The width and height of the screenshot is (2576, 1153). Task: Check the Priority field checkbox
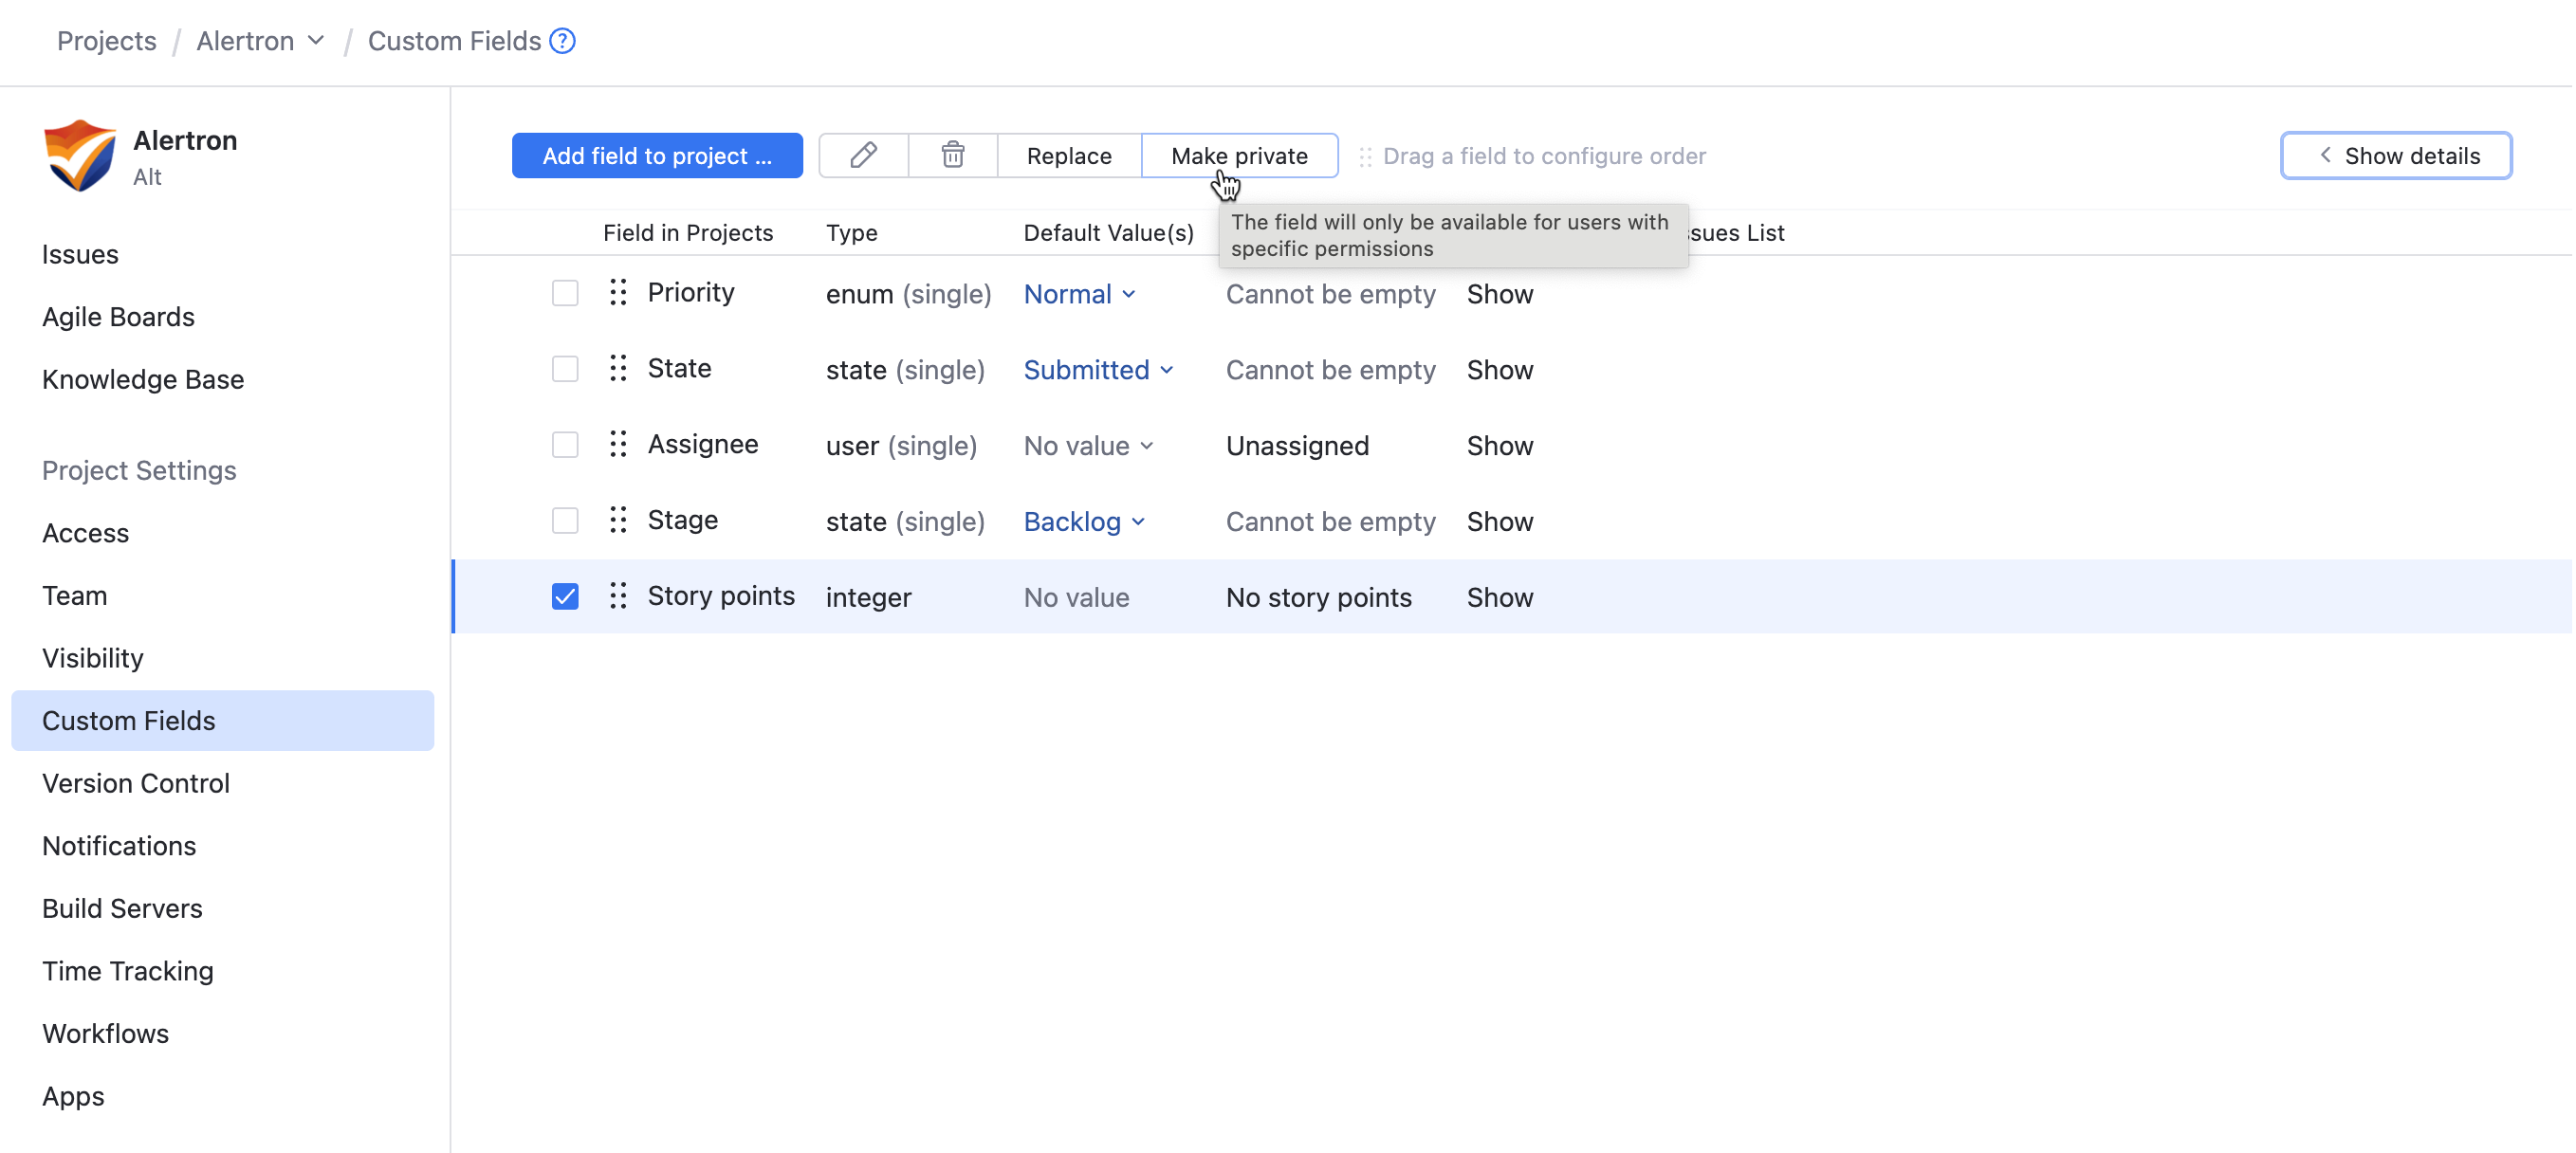(565, 293)
